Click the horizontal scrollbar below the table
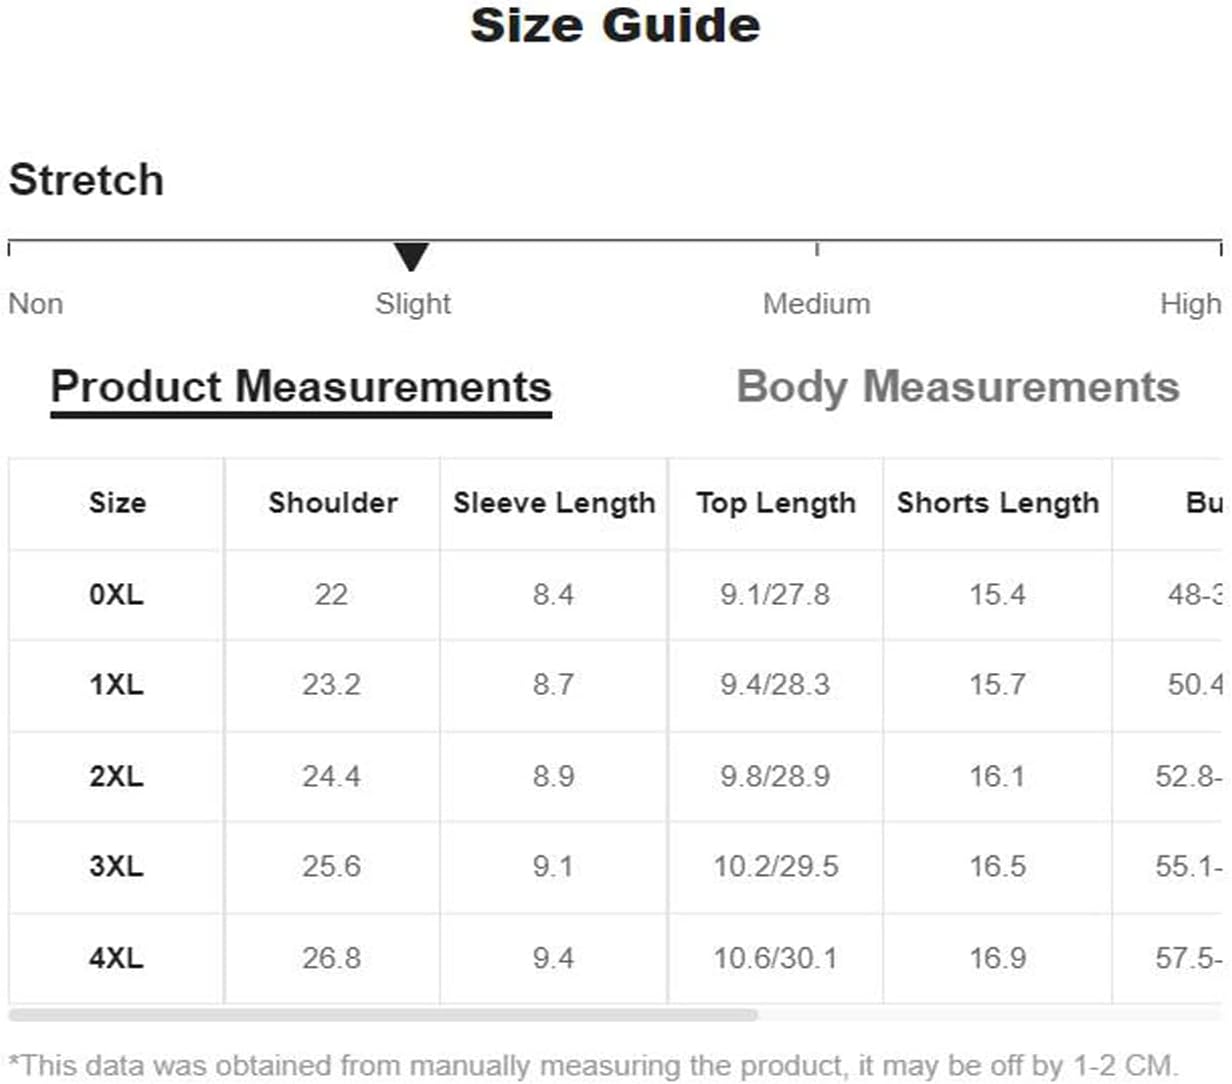This screenshot has height=1084, width=1232. 383,1015
